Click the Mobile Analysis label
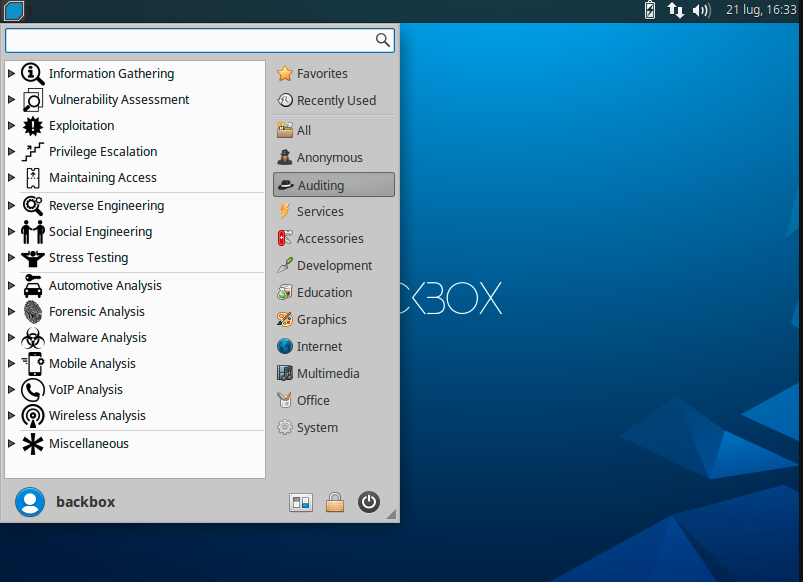 click(93, 364)
